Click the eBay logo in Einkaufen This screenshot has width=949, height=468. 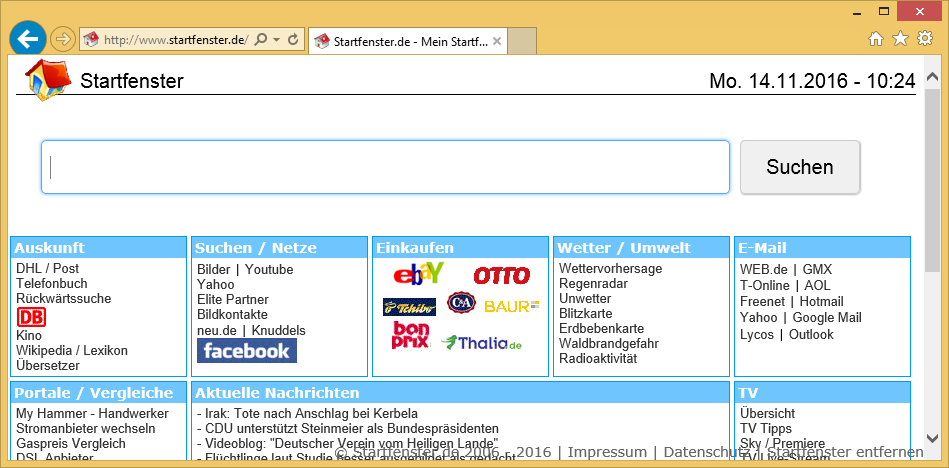tap(418, 274)
